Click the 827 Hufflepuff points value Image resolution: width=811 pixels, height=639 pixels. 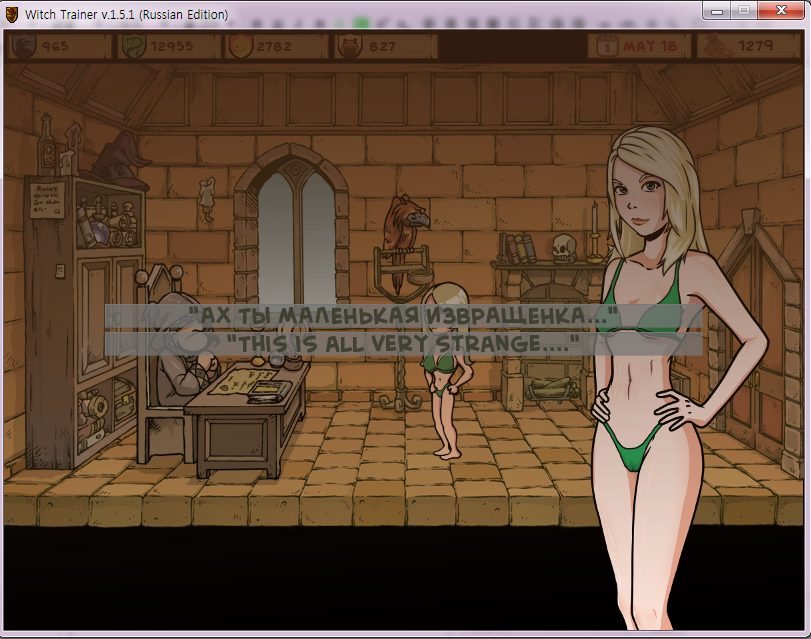[x=383, y=47]
